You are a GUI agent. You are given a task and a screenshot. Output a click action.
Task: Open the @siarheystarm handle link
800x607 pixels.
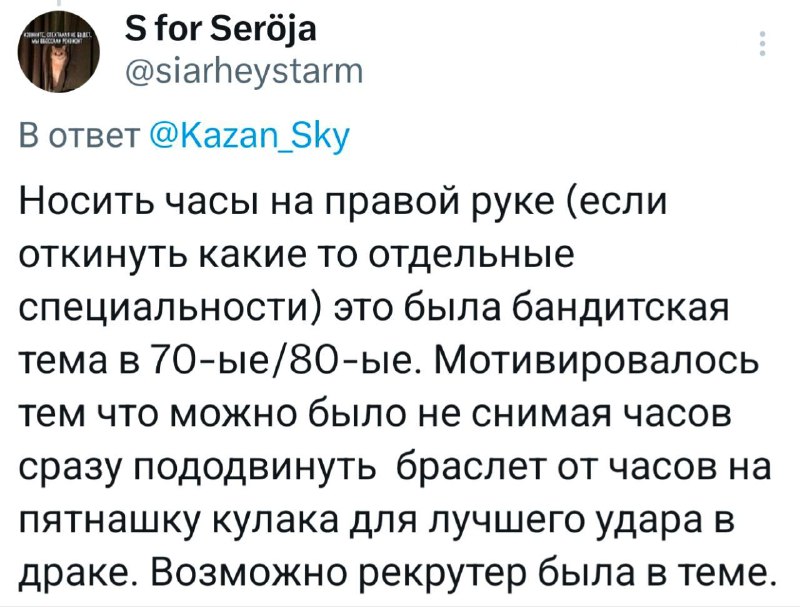click(244, 71)
